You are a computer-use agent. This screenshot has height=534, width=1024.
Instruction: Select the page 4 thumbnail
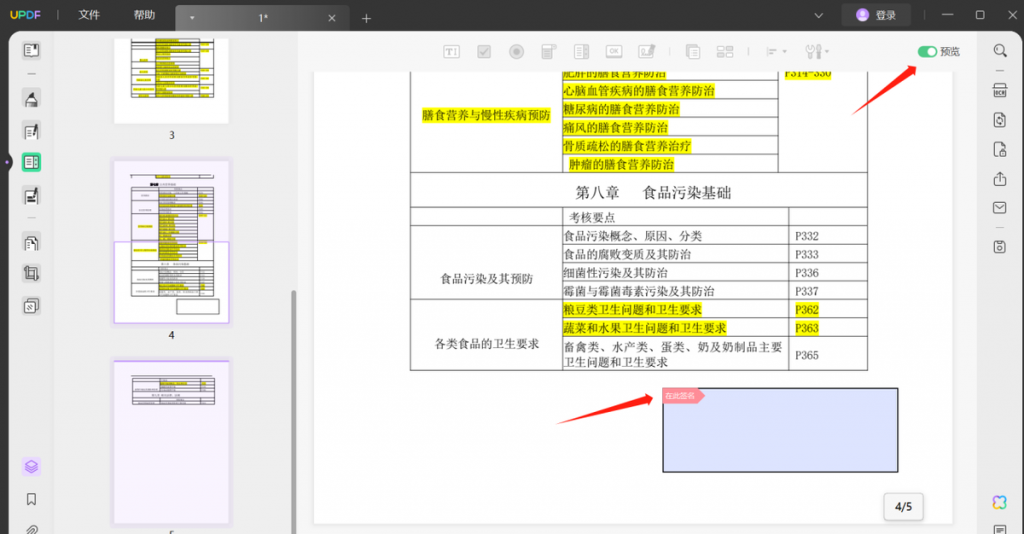click(172, 242)
